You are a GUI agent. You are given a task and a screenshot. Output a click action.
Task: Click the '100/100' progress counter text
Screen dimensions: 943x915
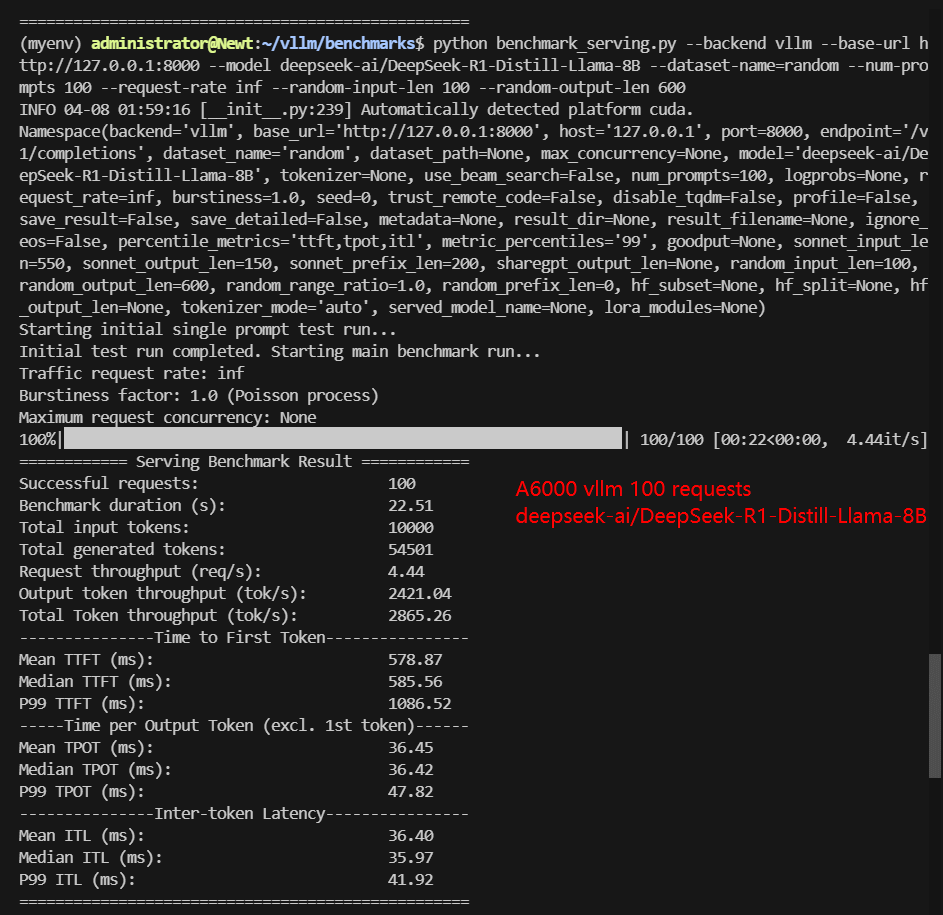[671, 440]
